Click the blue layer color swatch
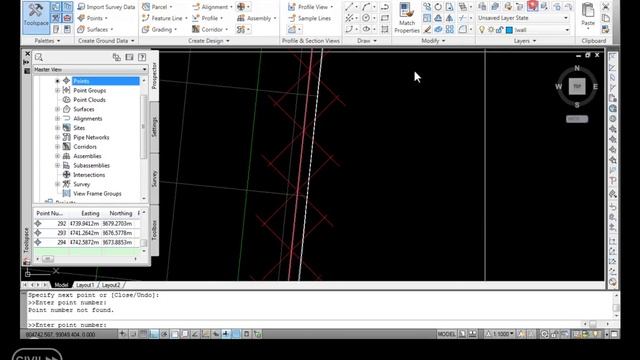 [509, 30]
